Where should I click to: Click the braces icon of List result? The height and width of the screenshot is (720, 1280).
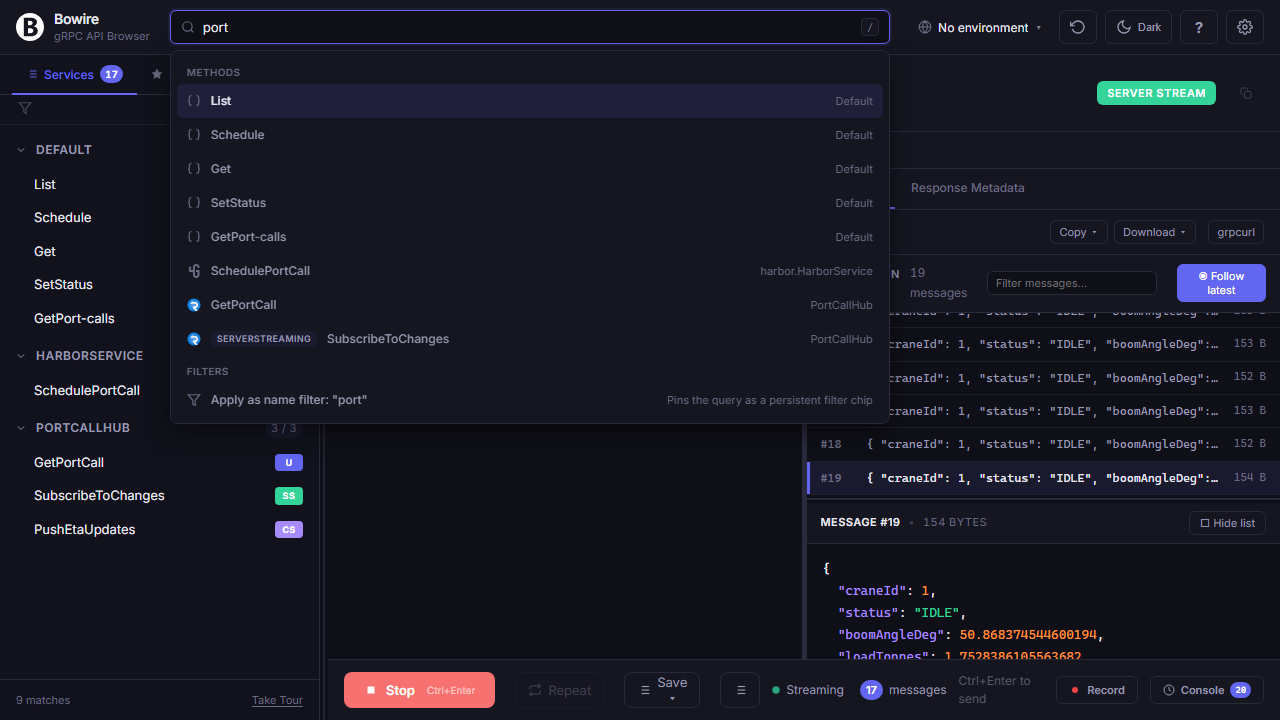194,101
